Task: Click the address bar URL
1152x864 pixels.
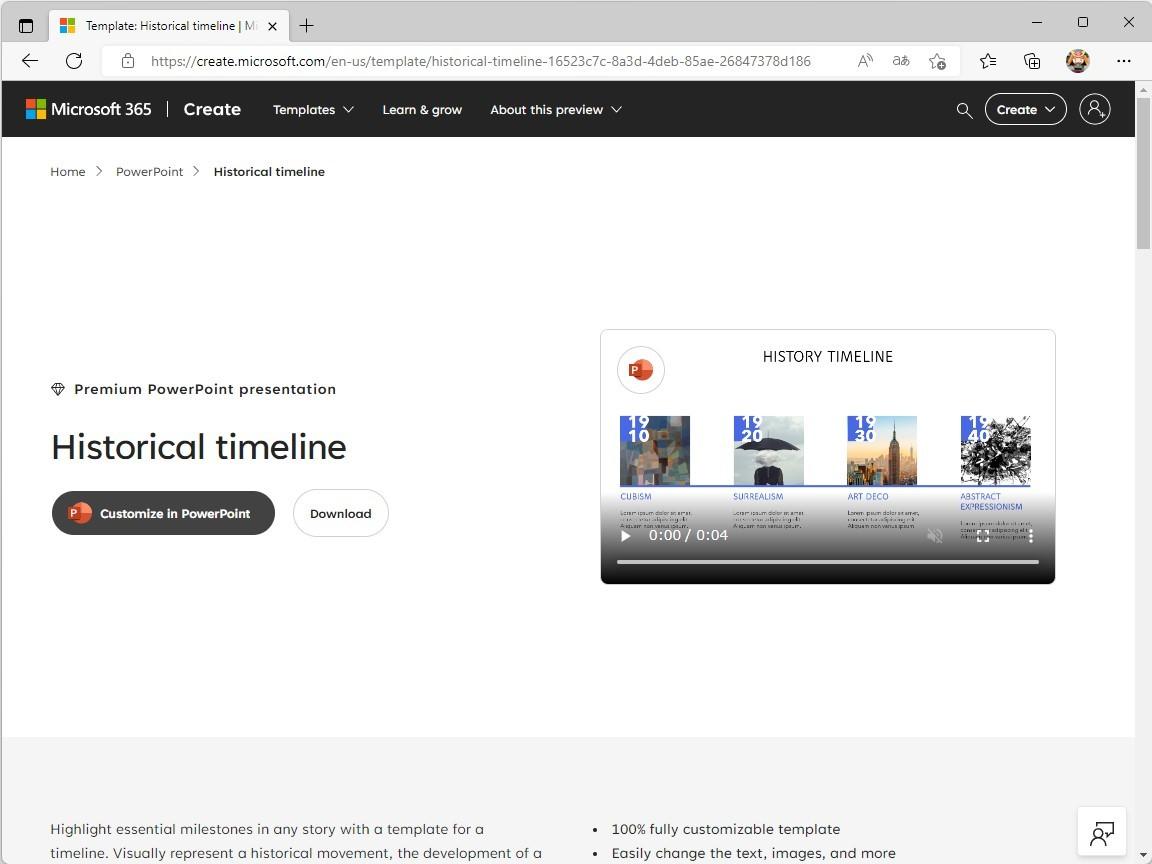Action: tap(480, 61)
